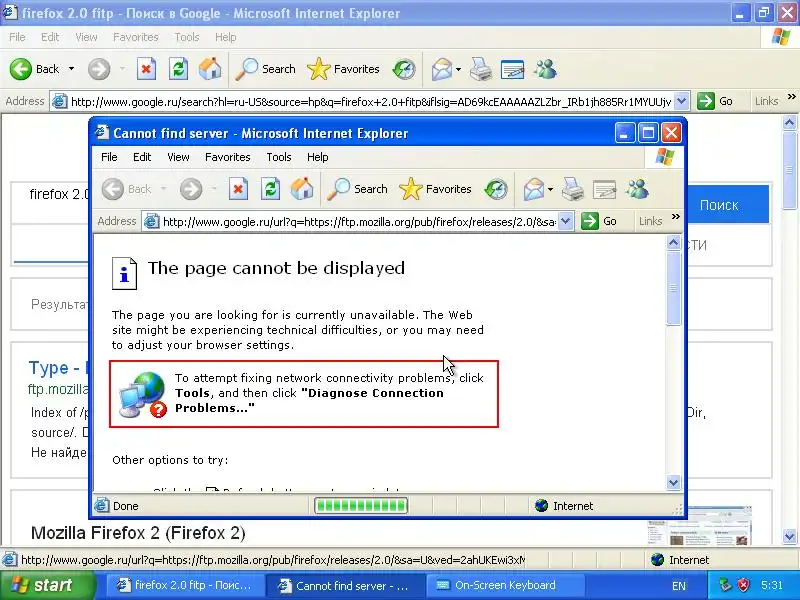Switch to On-Screen Keyboard taskbar button

point(504,585)
